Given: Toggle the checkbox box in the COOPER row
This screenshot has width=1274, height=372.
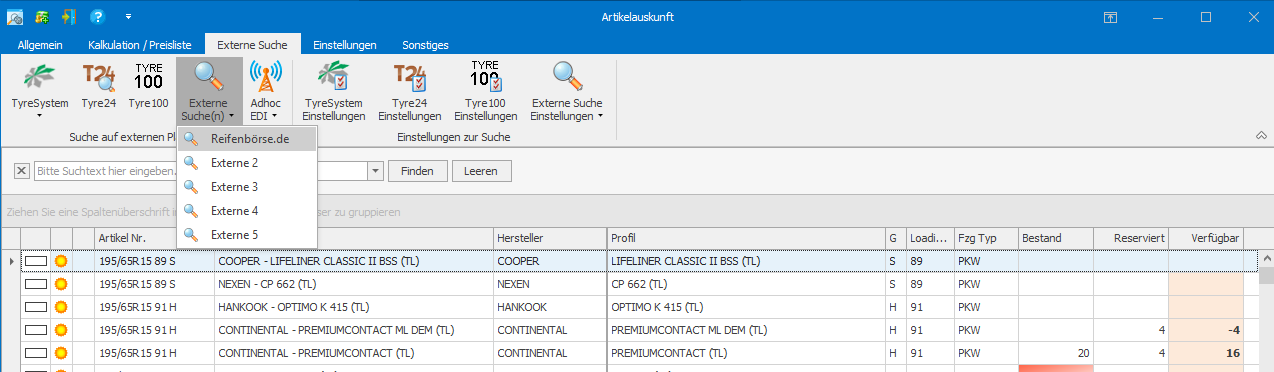Looking at the screenshot, I should click(x=36, y=261).
